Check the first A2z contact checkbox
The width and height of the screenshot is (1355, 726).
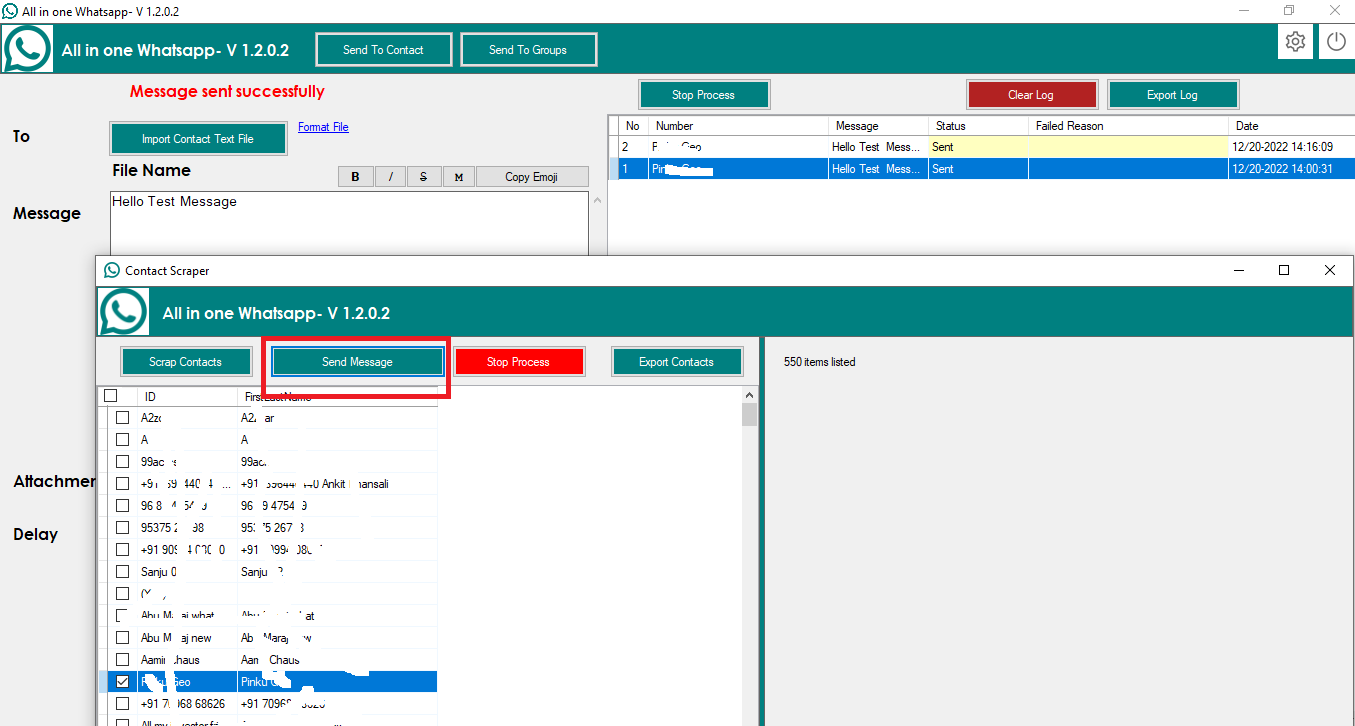(x=123, y=418)
